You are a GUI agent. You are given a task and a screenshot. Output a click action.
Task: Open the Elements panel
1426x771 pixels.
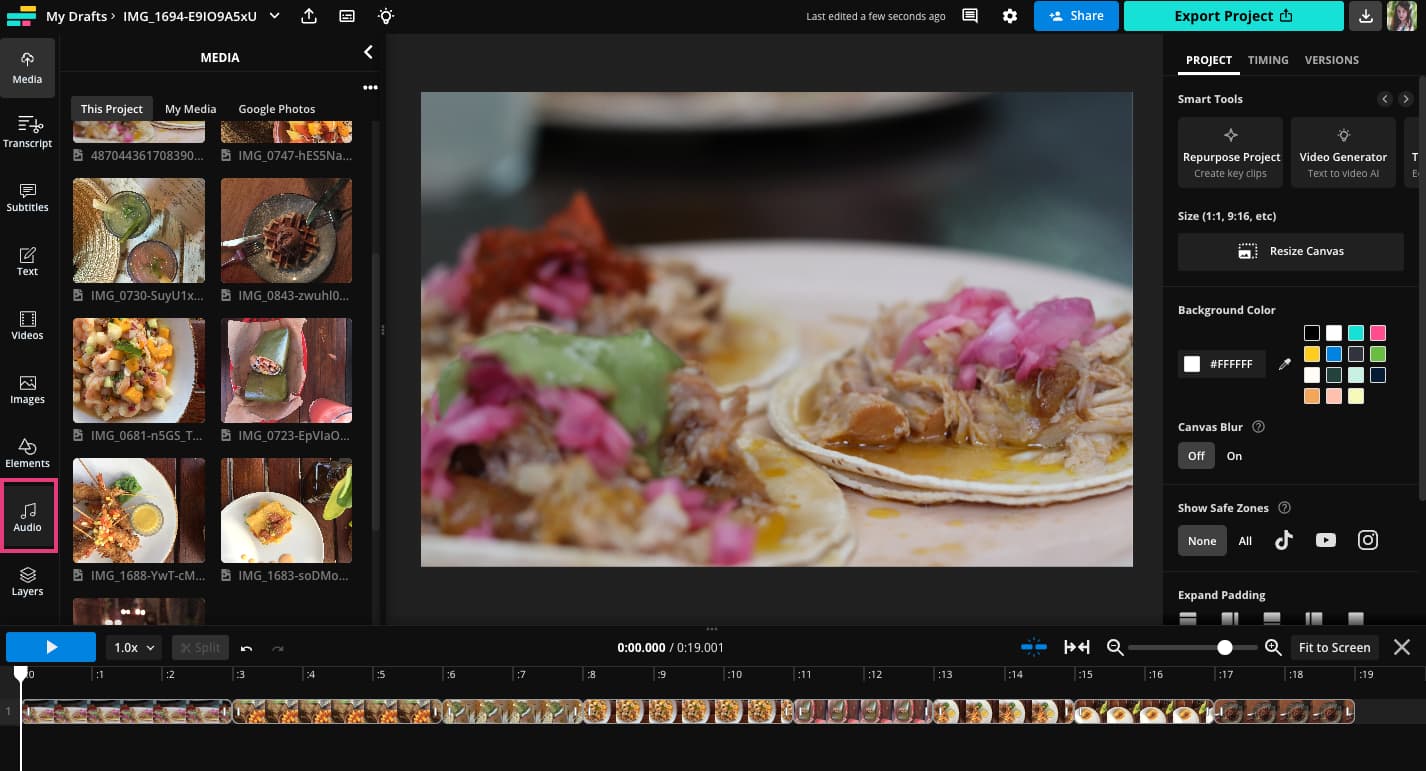(x=27, y=452)
